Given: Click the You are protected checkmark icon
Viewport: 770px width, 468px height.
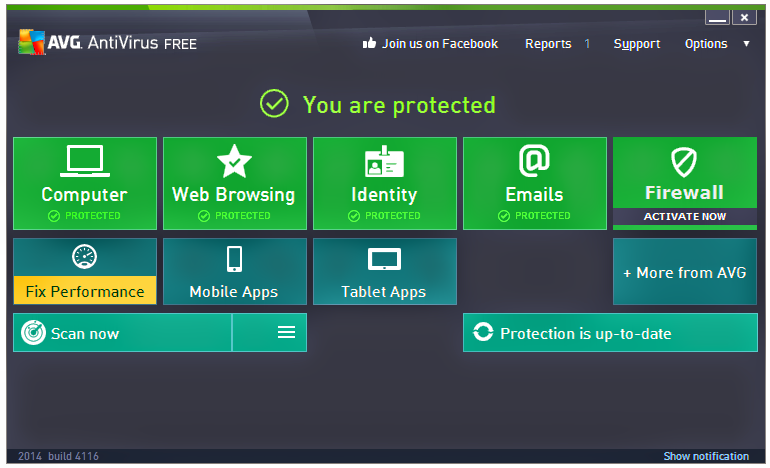Looking at the screenshot, I should coord(274,104).
